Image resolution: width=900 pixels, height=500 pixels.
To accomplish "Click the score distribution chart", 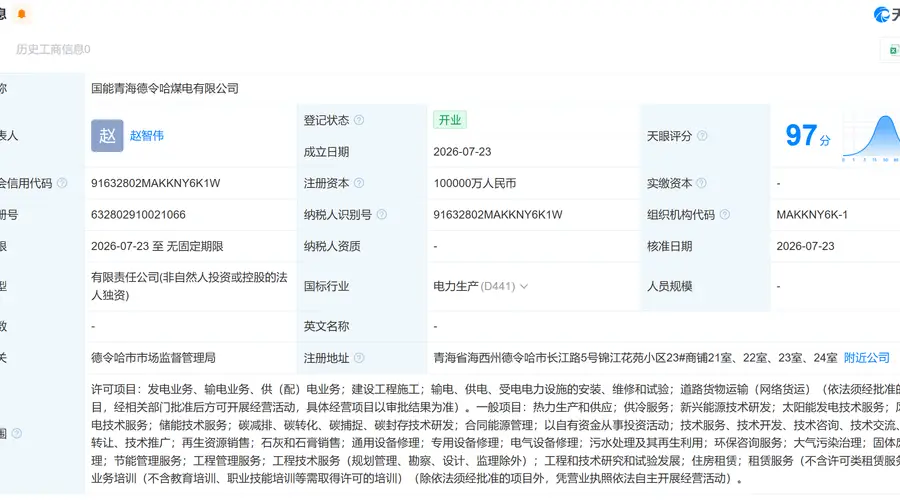I will [x=871, y=138].
